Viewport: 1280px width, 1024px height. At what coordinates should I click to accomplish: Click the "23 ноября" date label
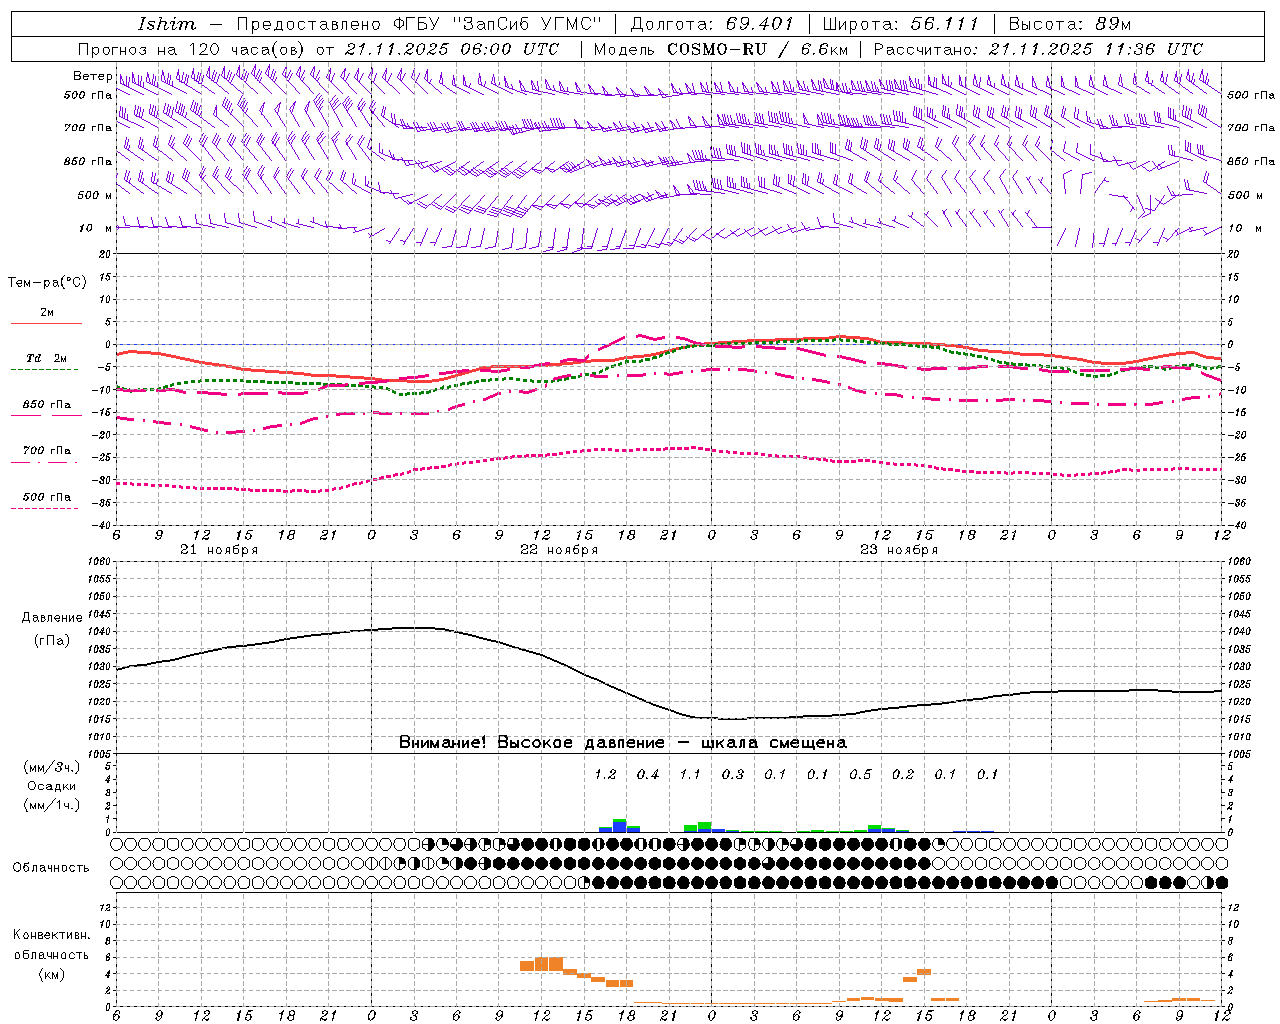(899, 550)
